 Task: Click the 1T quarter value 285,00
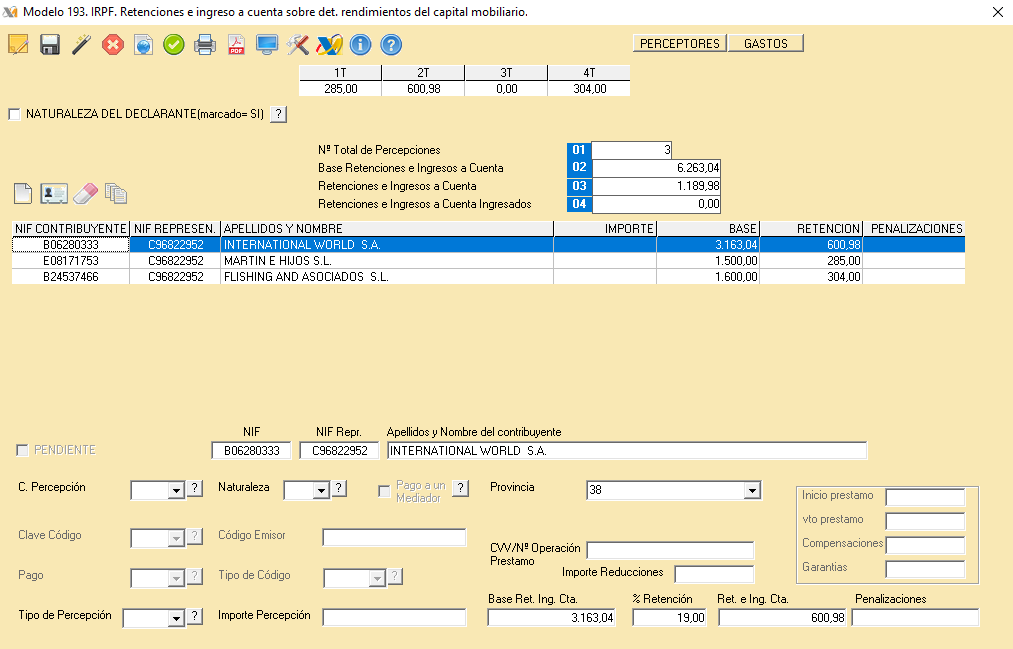[x=340, y=88]
